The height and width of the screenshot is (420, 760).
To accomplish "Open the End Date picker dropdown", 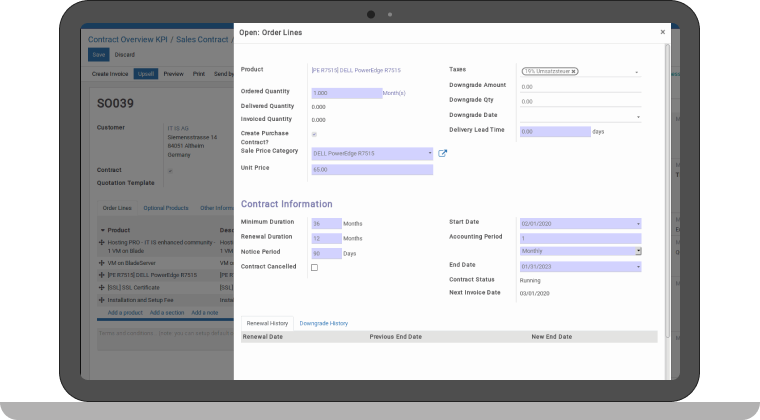I will [x=637, y=266].
